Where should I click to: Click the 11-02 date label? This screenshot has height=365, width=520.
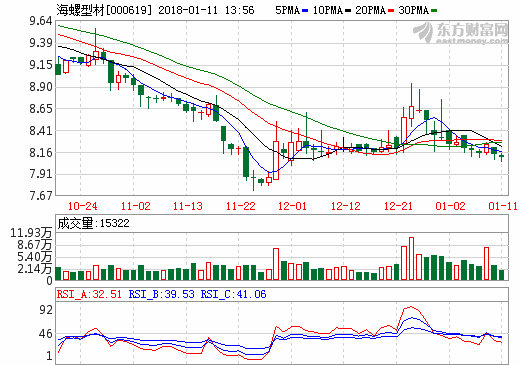pyautogui.click(x=135, y=206)
